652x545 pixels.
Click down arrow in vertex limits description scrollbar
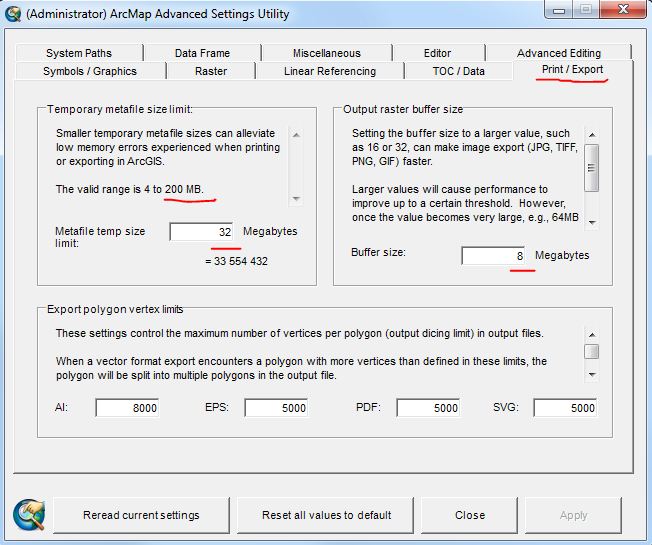592,375
